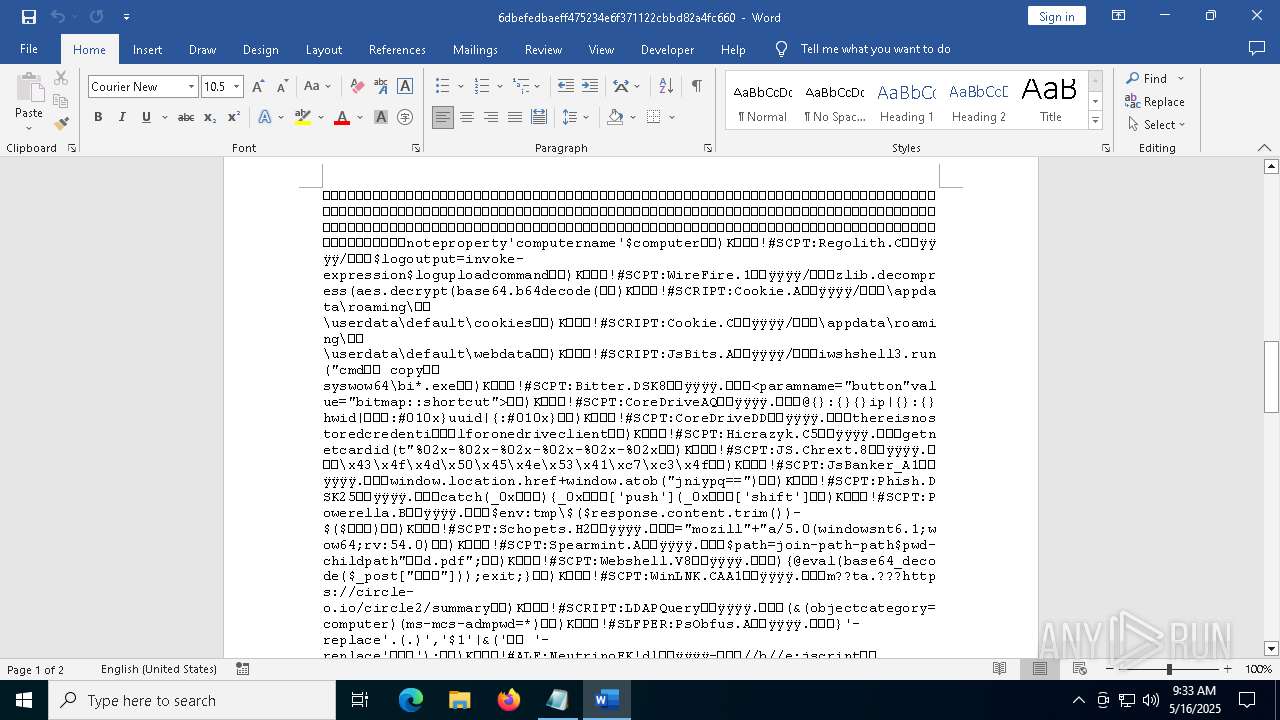This screenshot has height=720, width=1280.
Task: Launch Firefox from the taskbar
Action: (509, 700)
